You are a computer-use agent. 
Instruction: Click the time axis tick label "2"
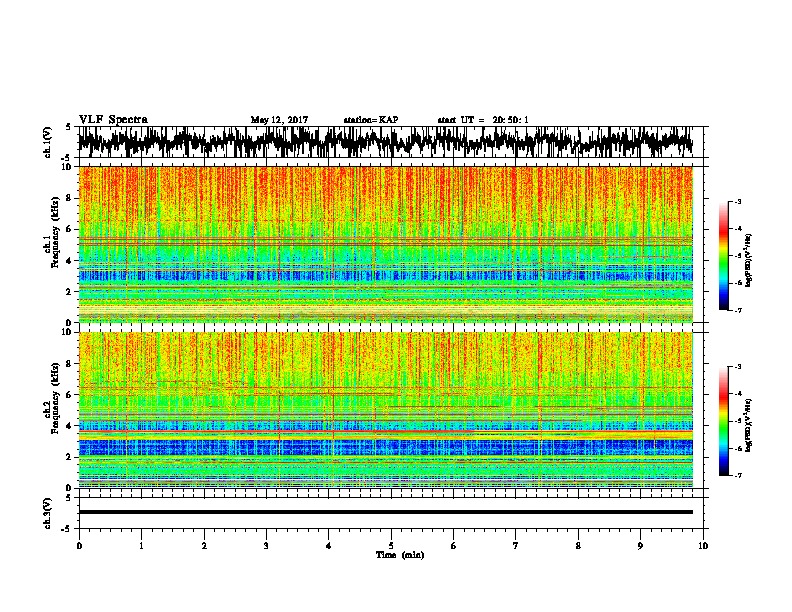click(204, 546)
